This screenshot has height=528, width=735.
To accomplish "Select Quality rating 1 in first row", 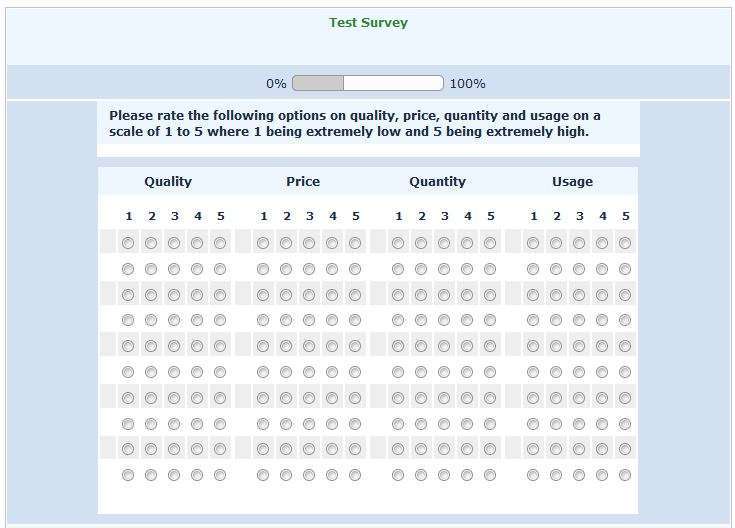I will pyautogui.click(x=128, y=243).
